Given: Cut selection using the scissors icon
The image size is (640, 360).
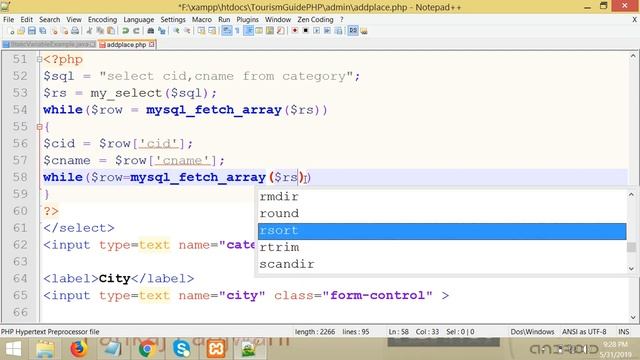Looking at the screenshot, I should (89, 31).
